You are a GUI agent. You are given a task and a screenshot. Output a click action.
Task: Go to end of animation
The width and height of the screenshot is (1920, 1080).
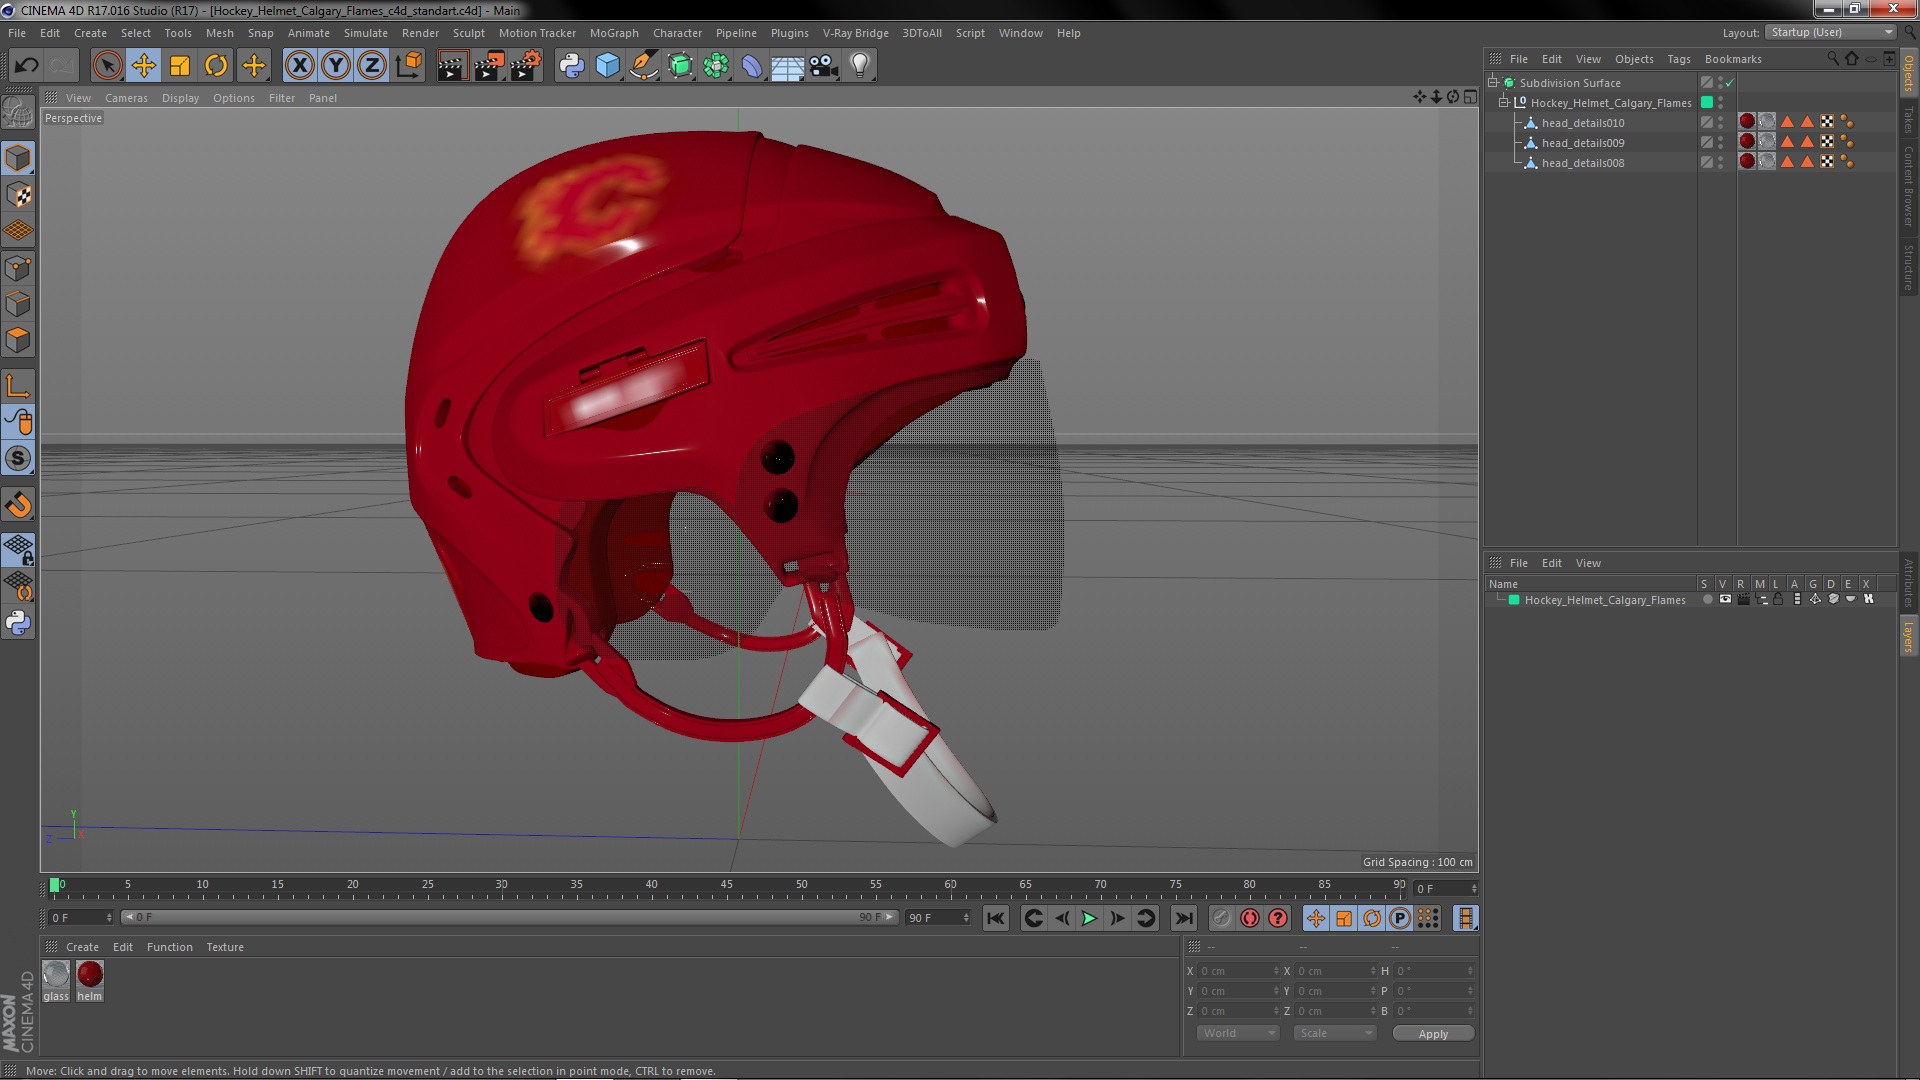[x=1184, y=918]
